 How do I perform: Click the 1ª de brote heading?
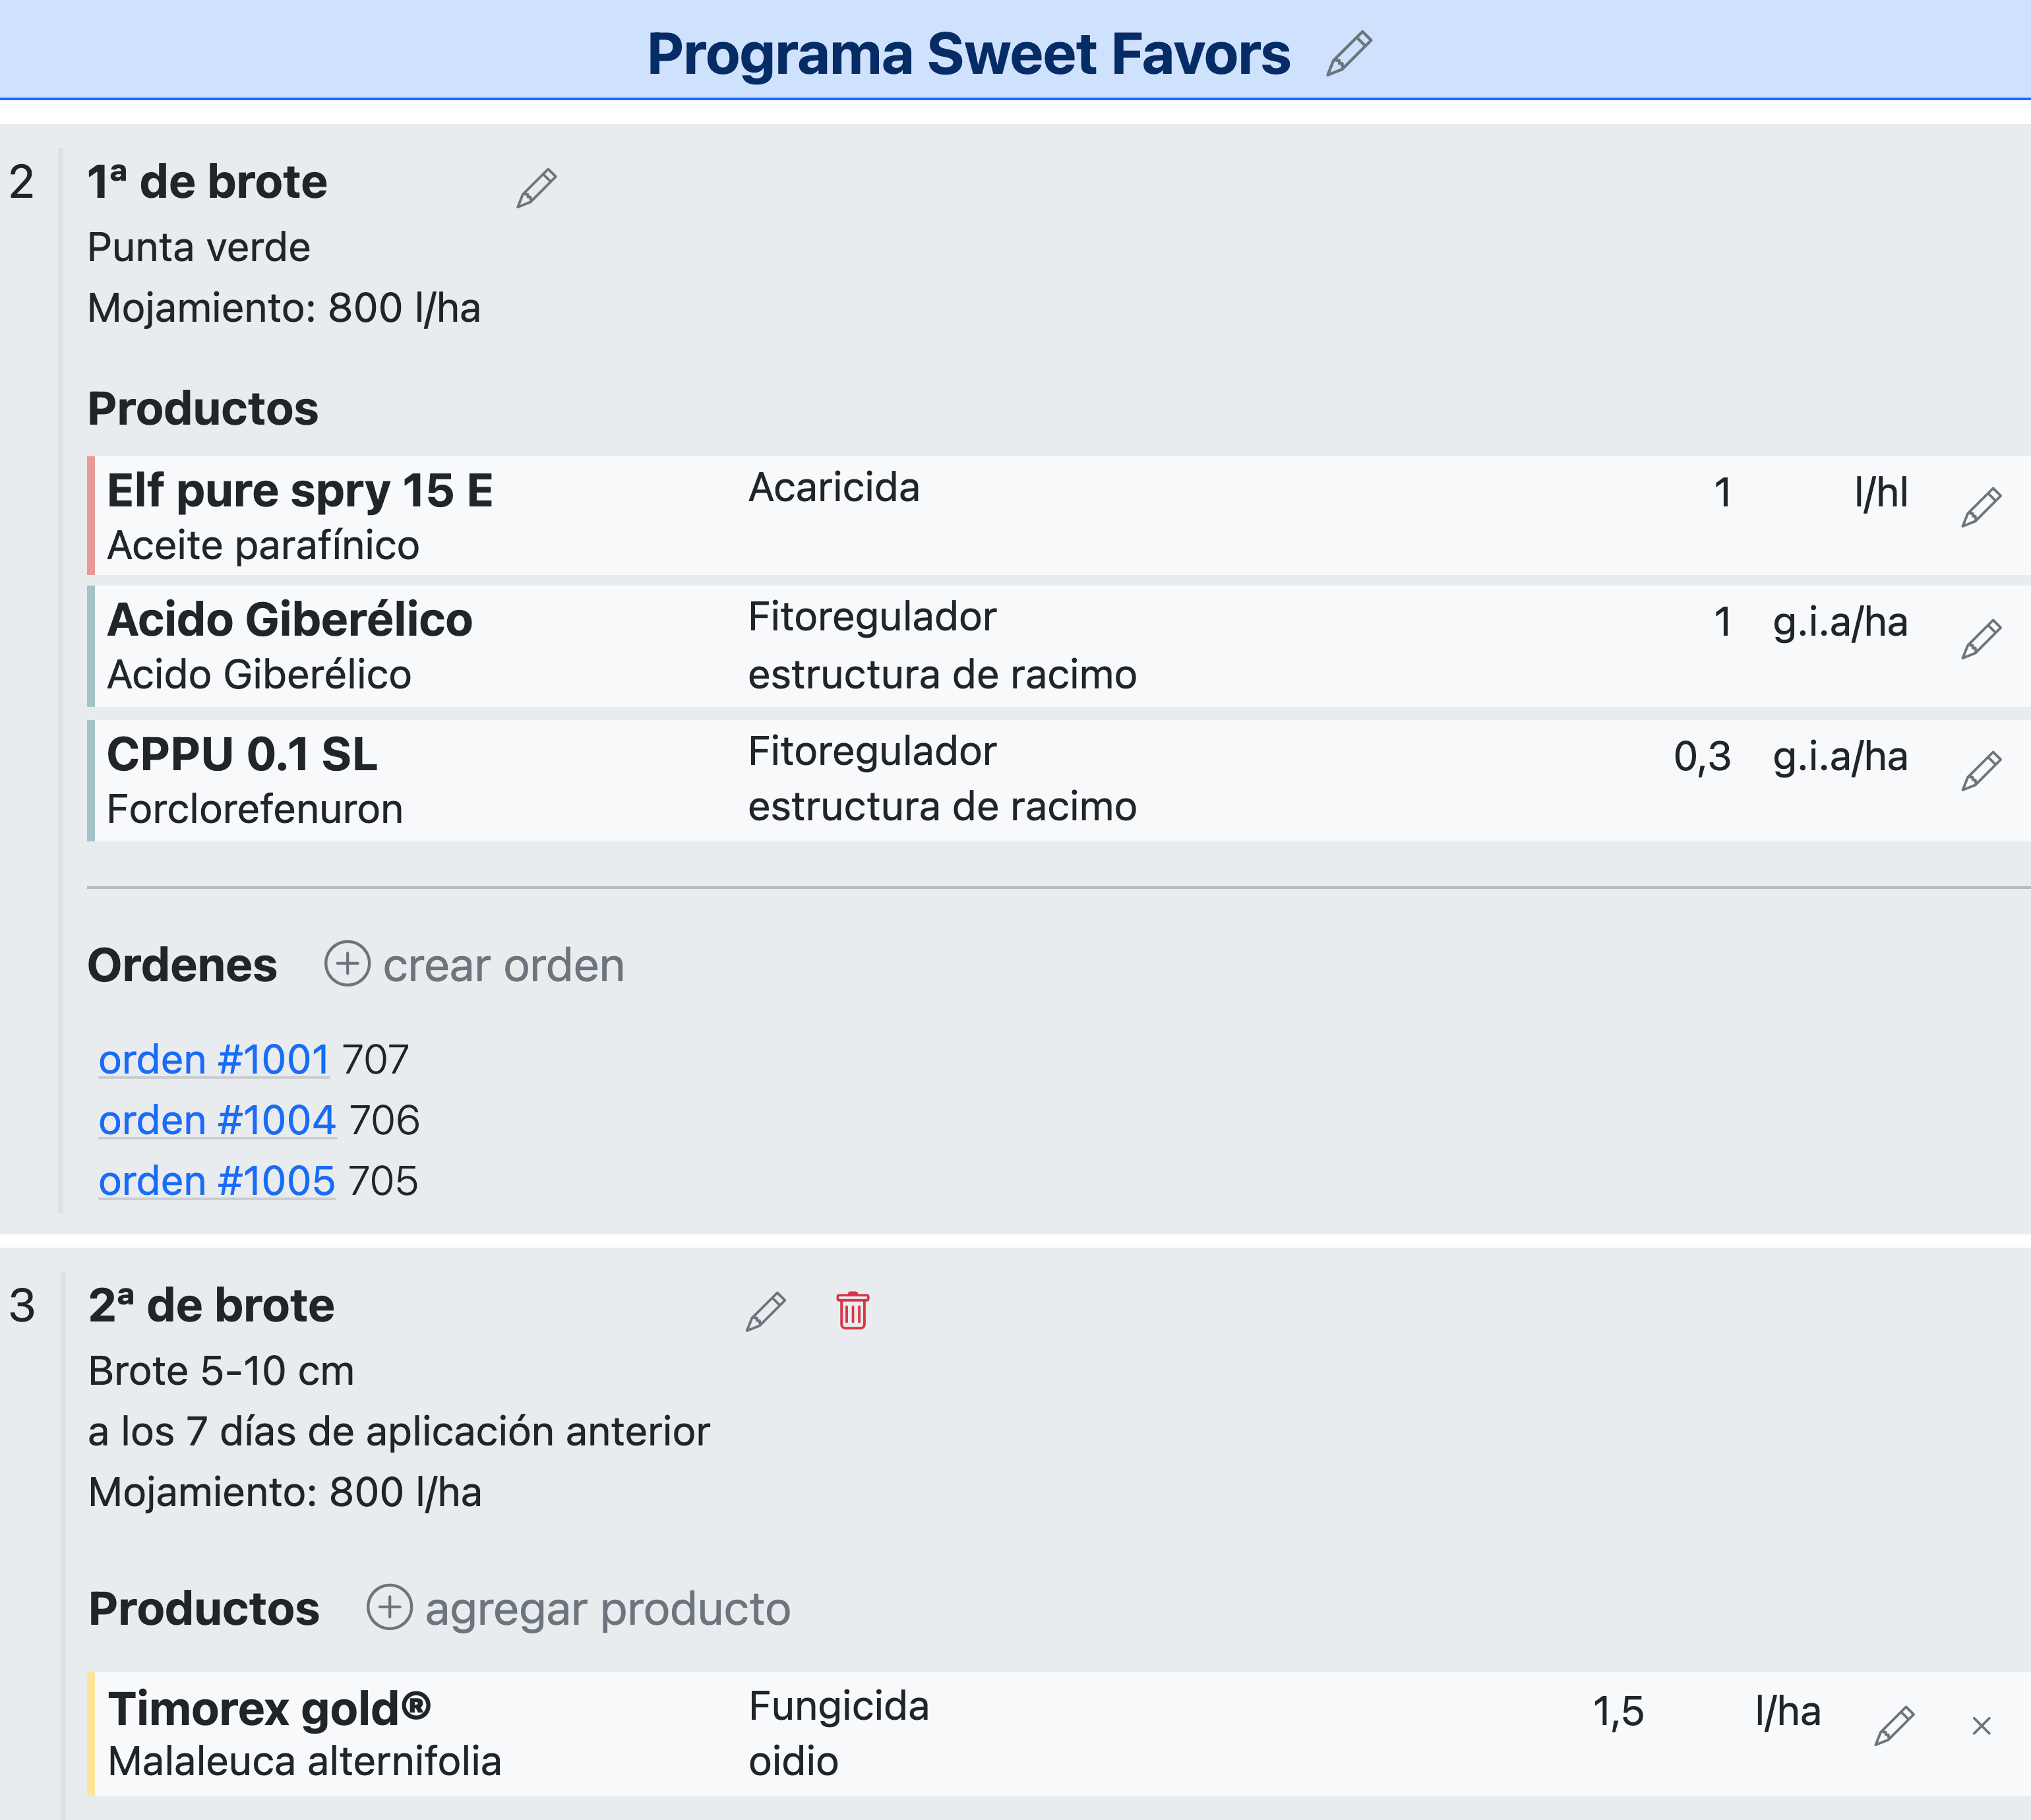(x=207, y=182)
